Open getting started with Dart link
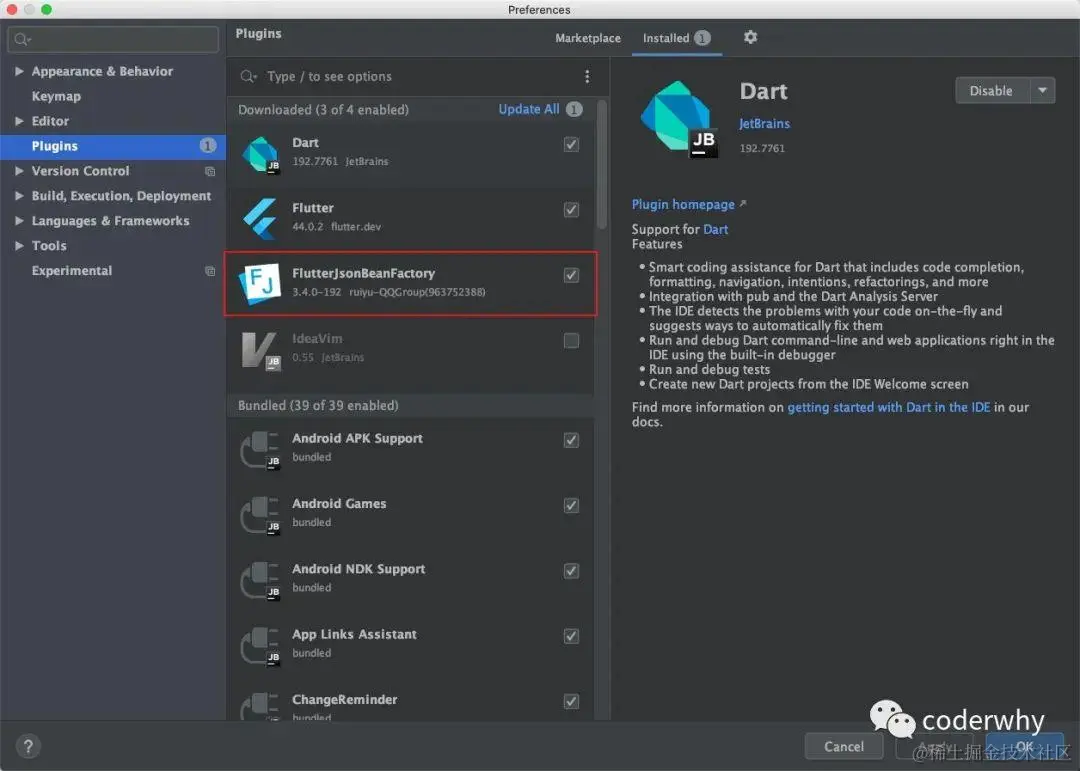The width and height of the screenshot is (1080, 771). coord(889,407)
